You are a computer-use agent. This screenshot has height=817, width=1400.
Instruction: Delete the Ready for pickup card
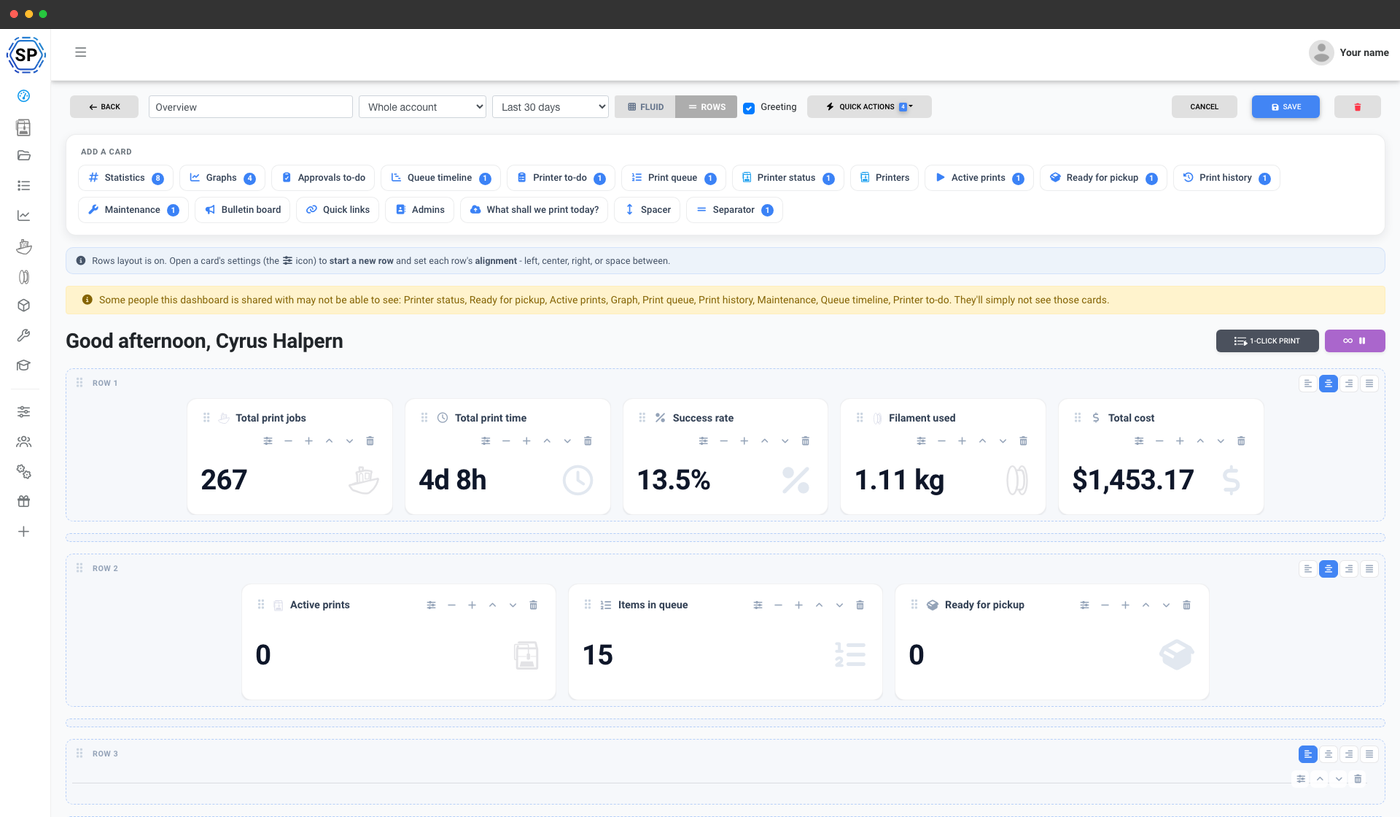click(1187, 605)
